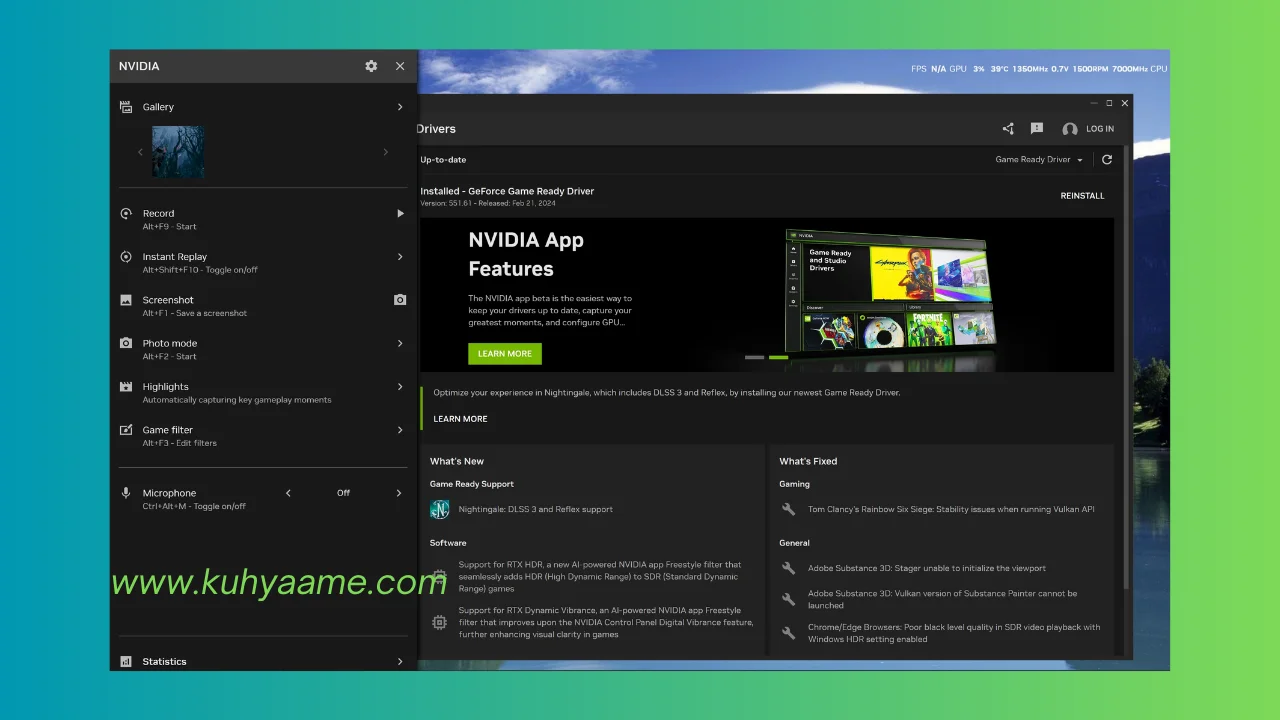Click the Nightingale game icon
Image resolution: width=1280 pixels, height=720 pixels.
[x=439, y=510]
